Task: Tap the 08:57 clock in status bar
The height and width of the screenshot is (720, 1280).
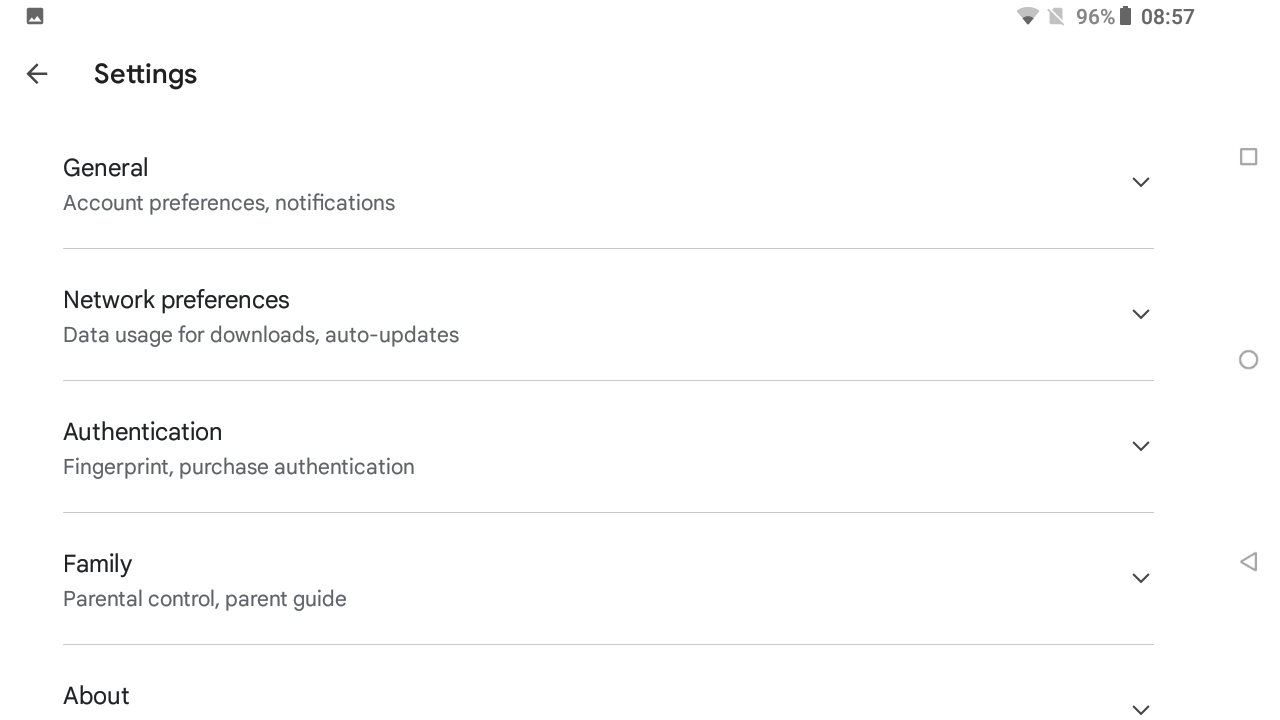Action: [x=1167, y=16]
